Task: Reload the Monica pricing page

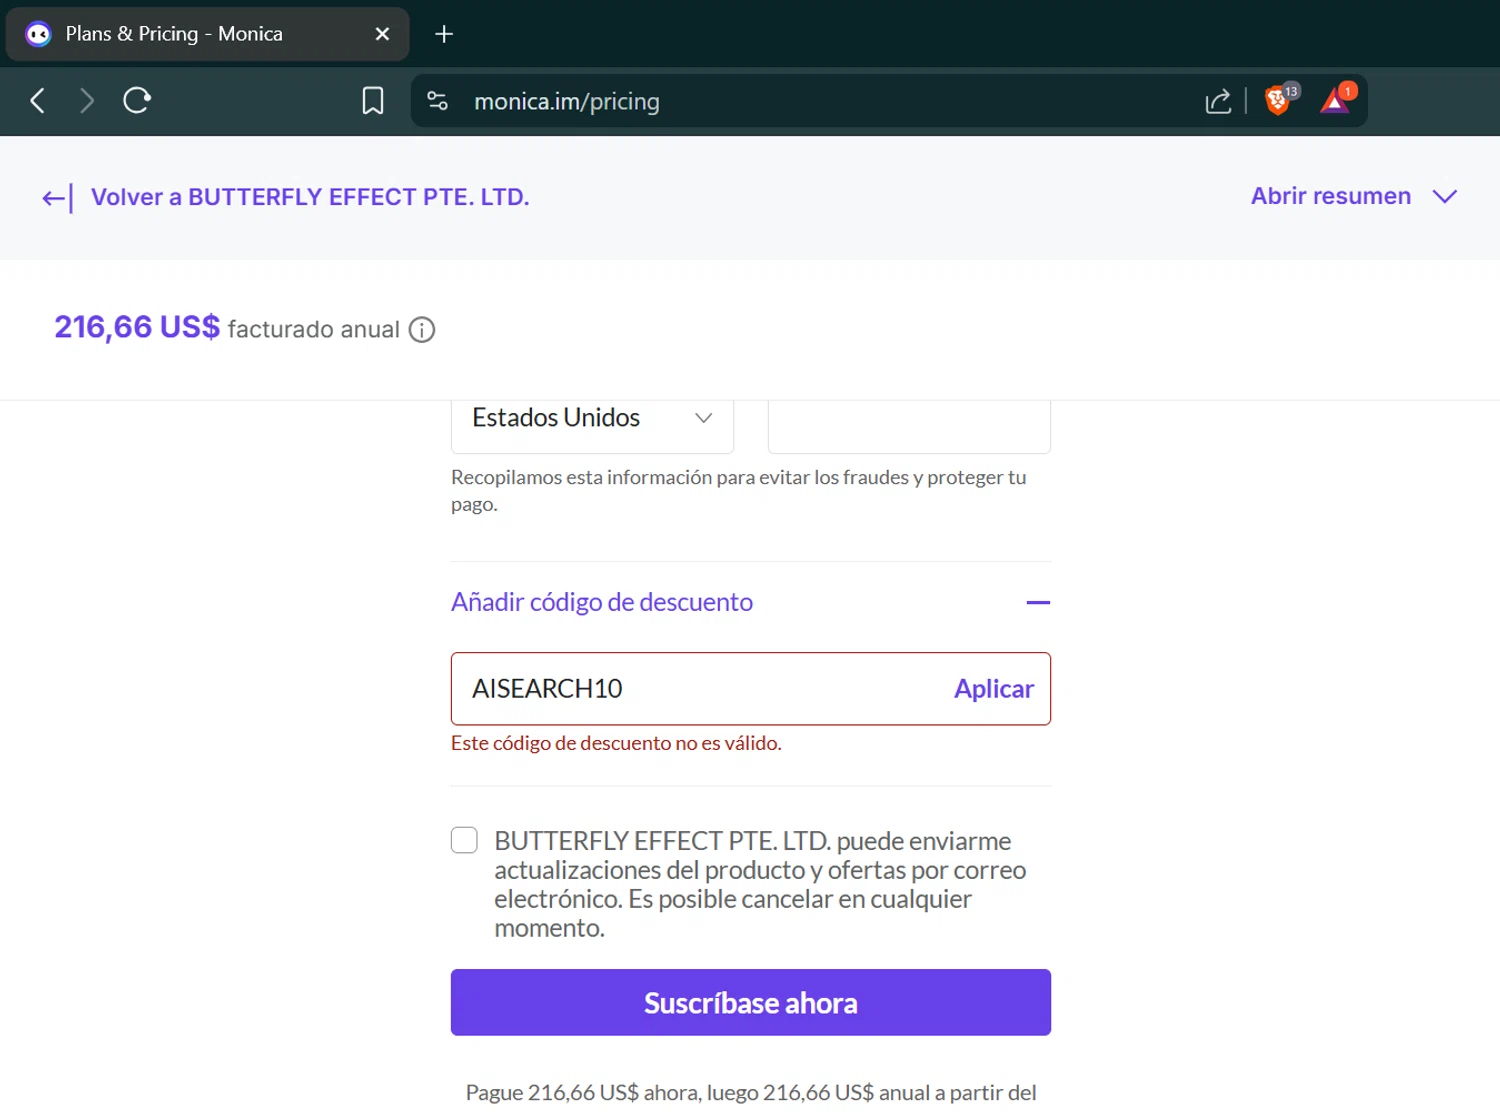Action: (x=137, y=100)
